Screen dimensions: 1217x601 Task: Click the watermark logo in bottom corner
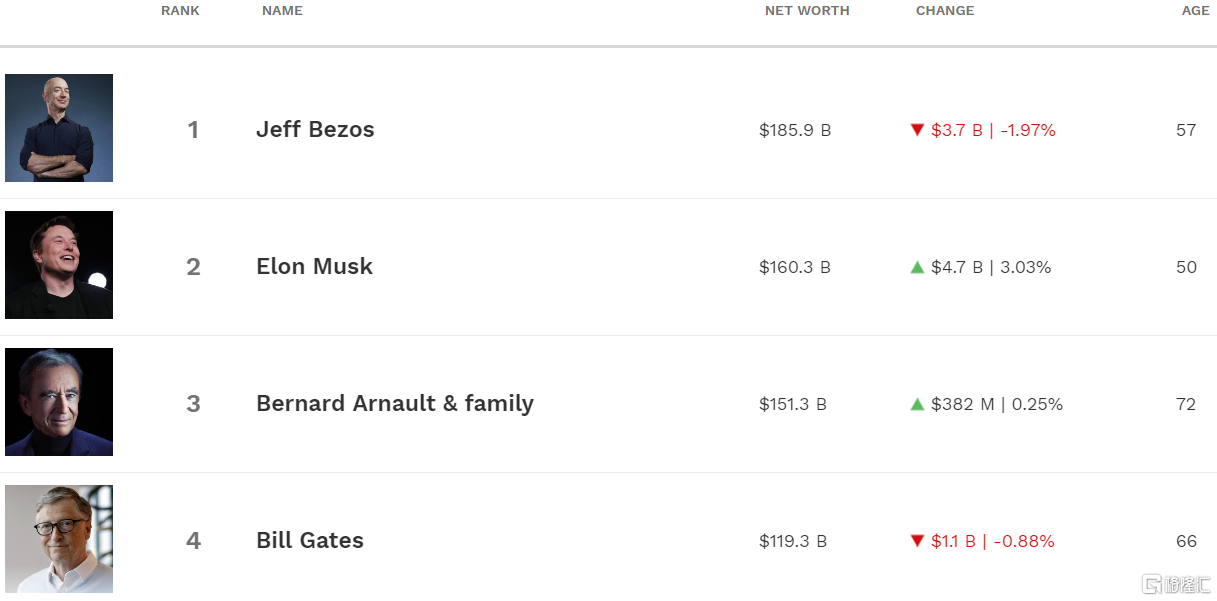click(x=1177, y=583)
